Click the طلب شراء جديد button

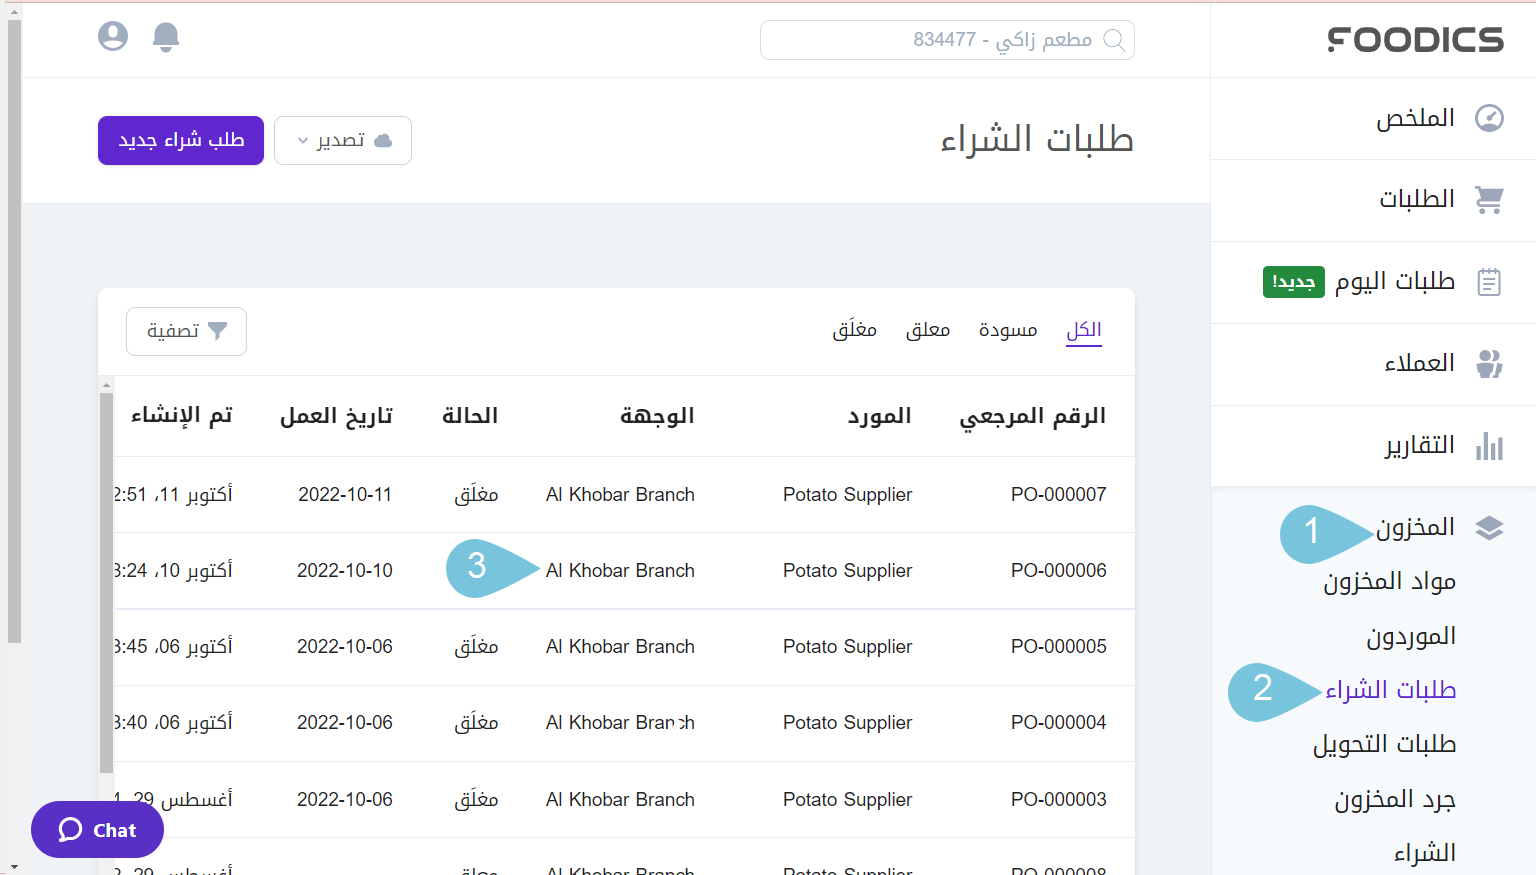(x=180, y=140)
